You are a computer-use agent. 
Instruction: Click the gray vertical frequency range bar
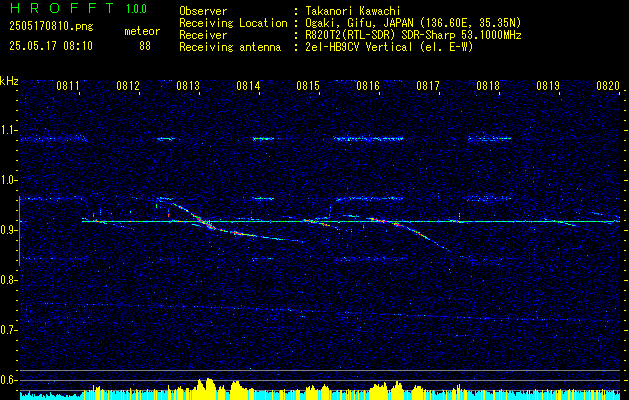(19, 231)
